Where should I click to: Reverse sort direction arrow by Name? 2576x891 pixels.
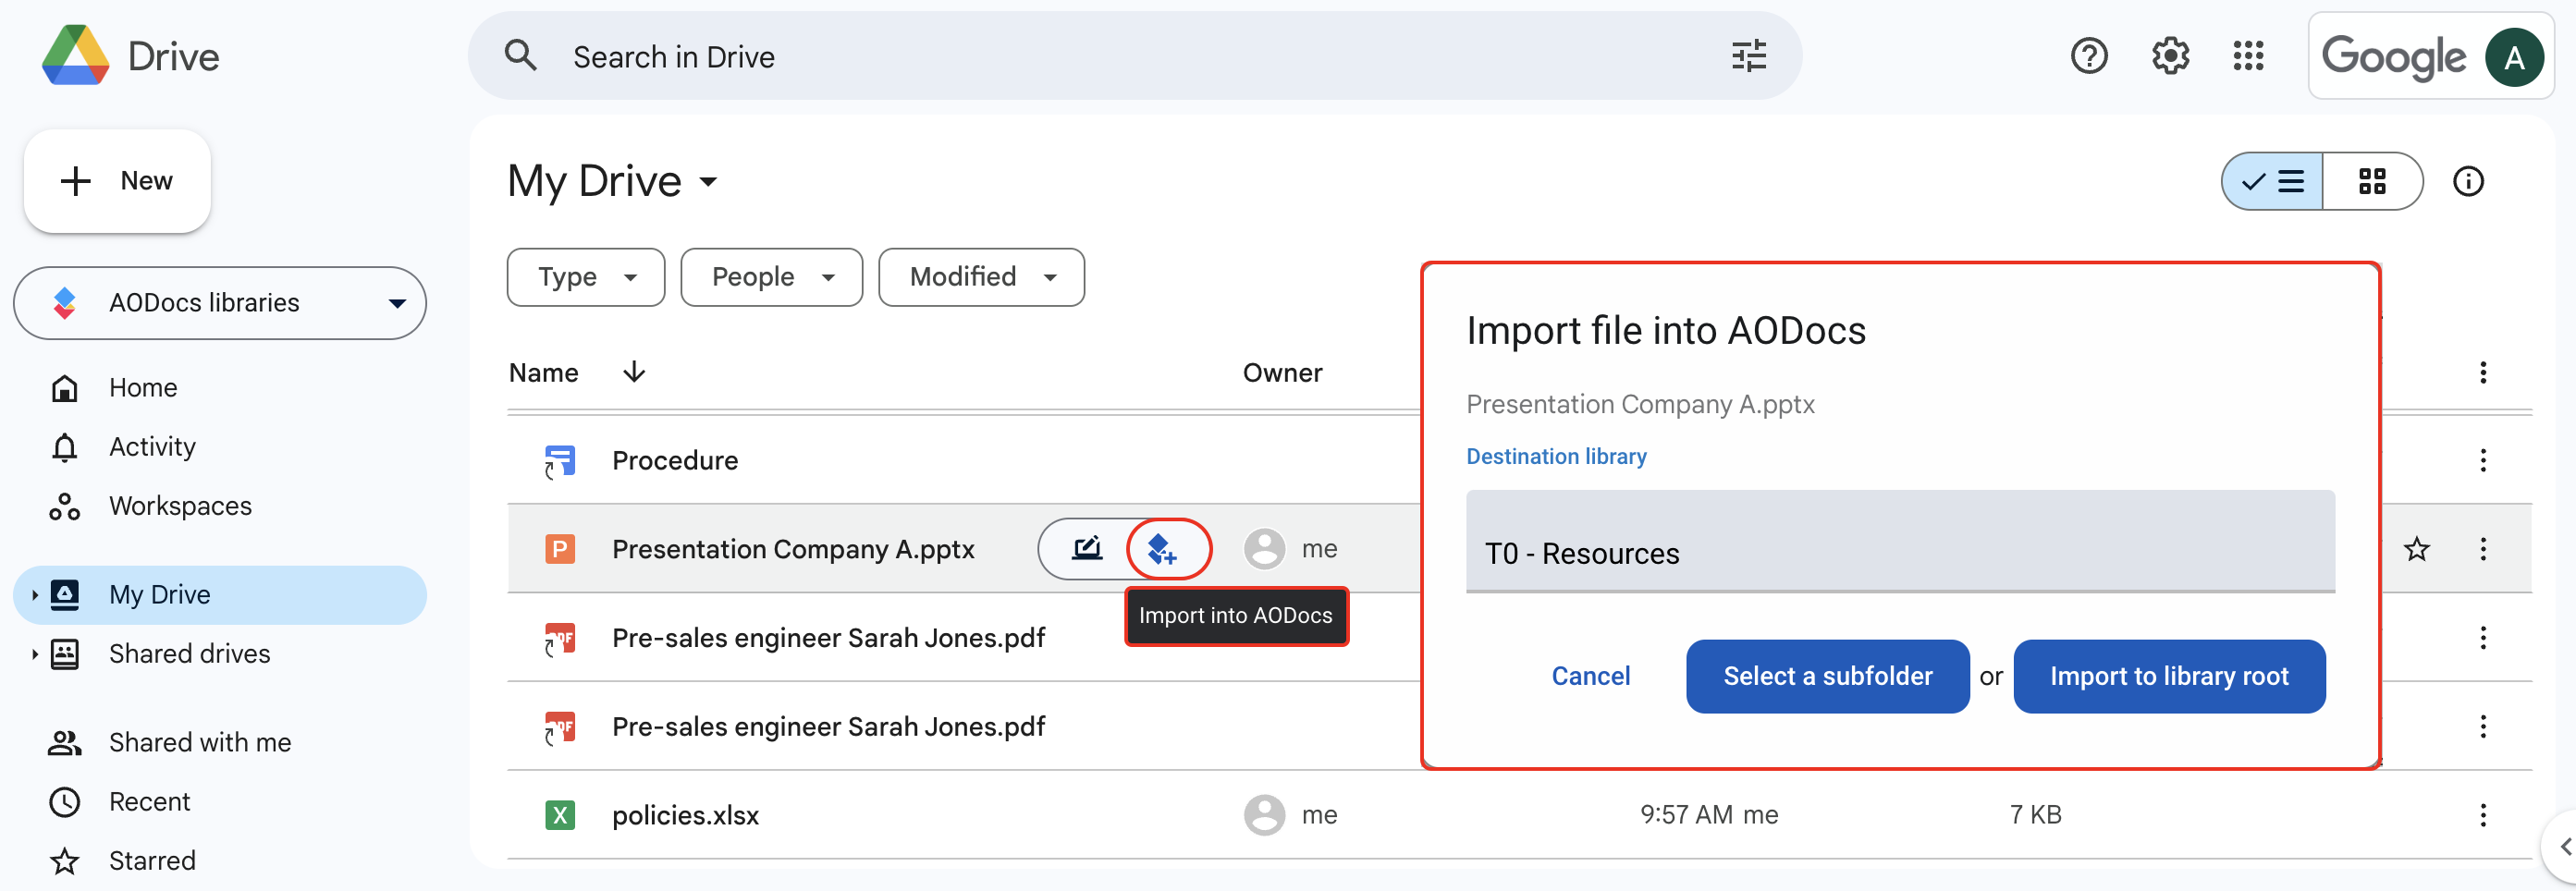point(634,372)
